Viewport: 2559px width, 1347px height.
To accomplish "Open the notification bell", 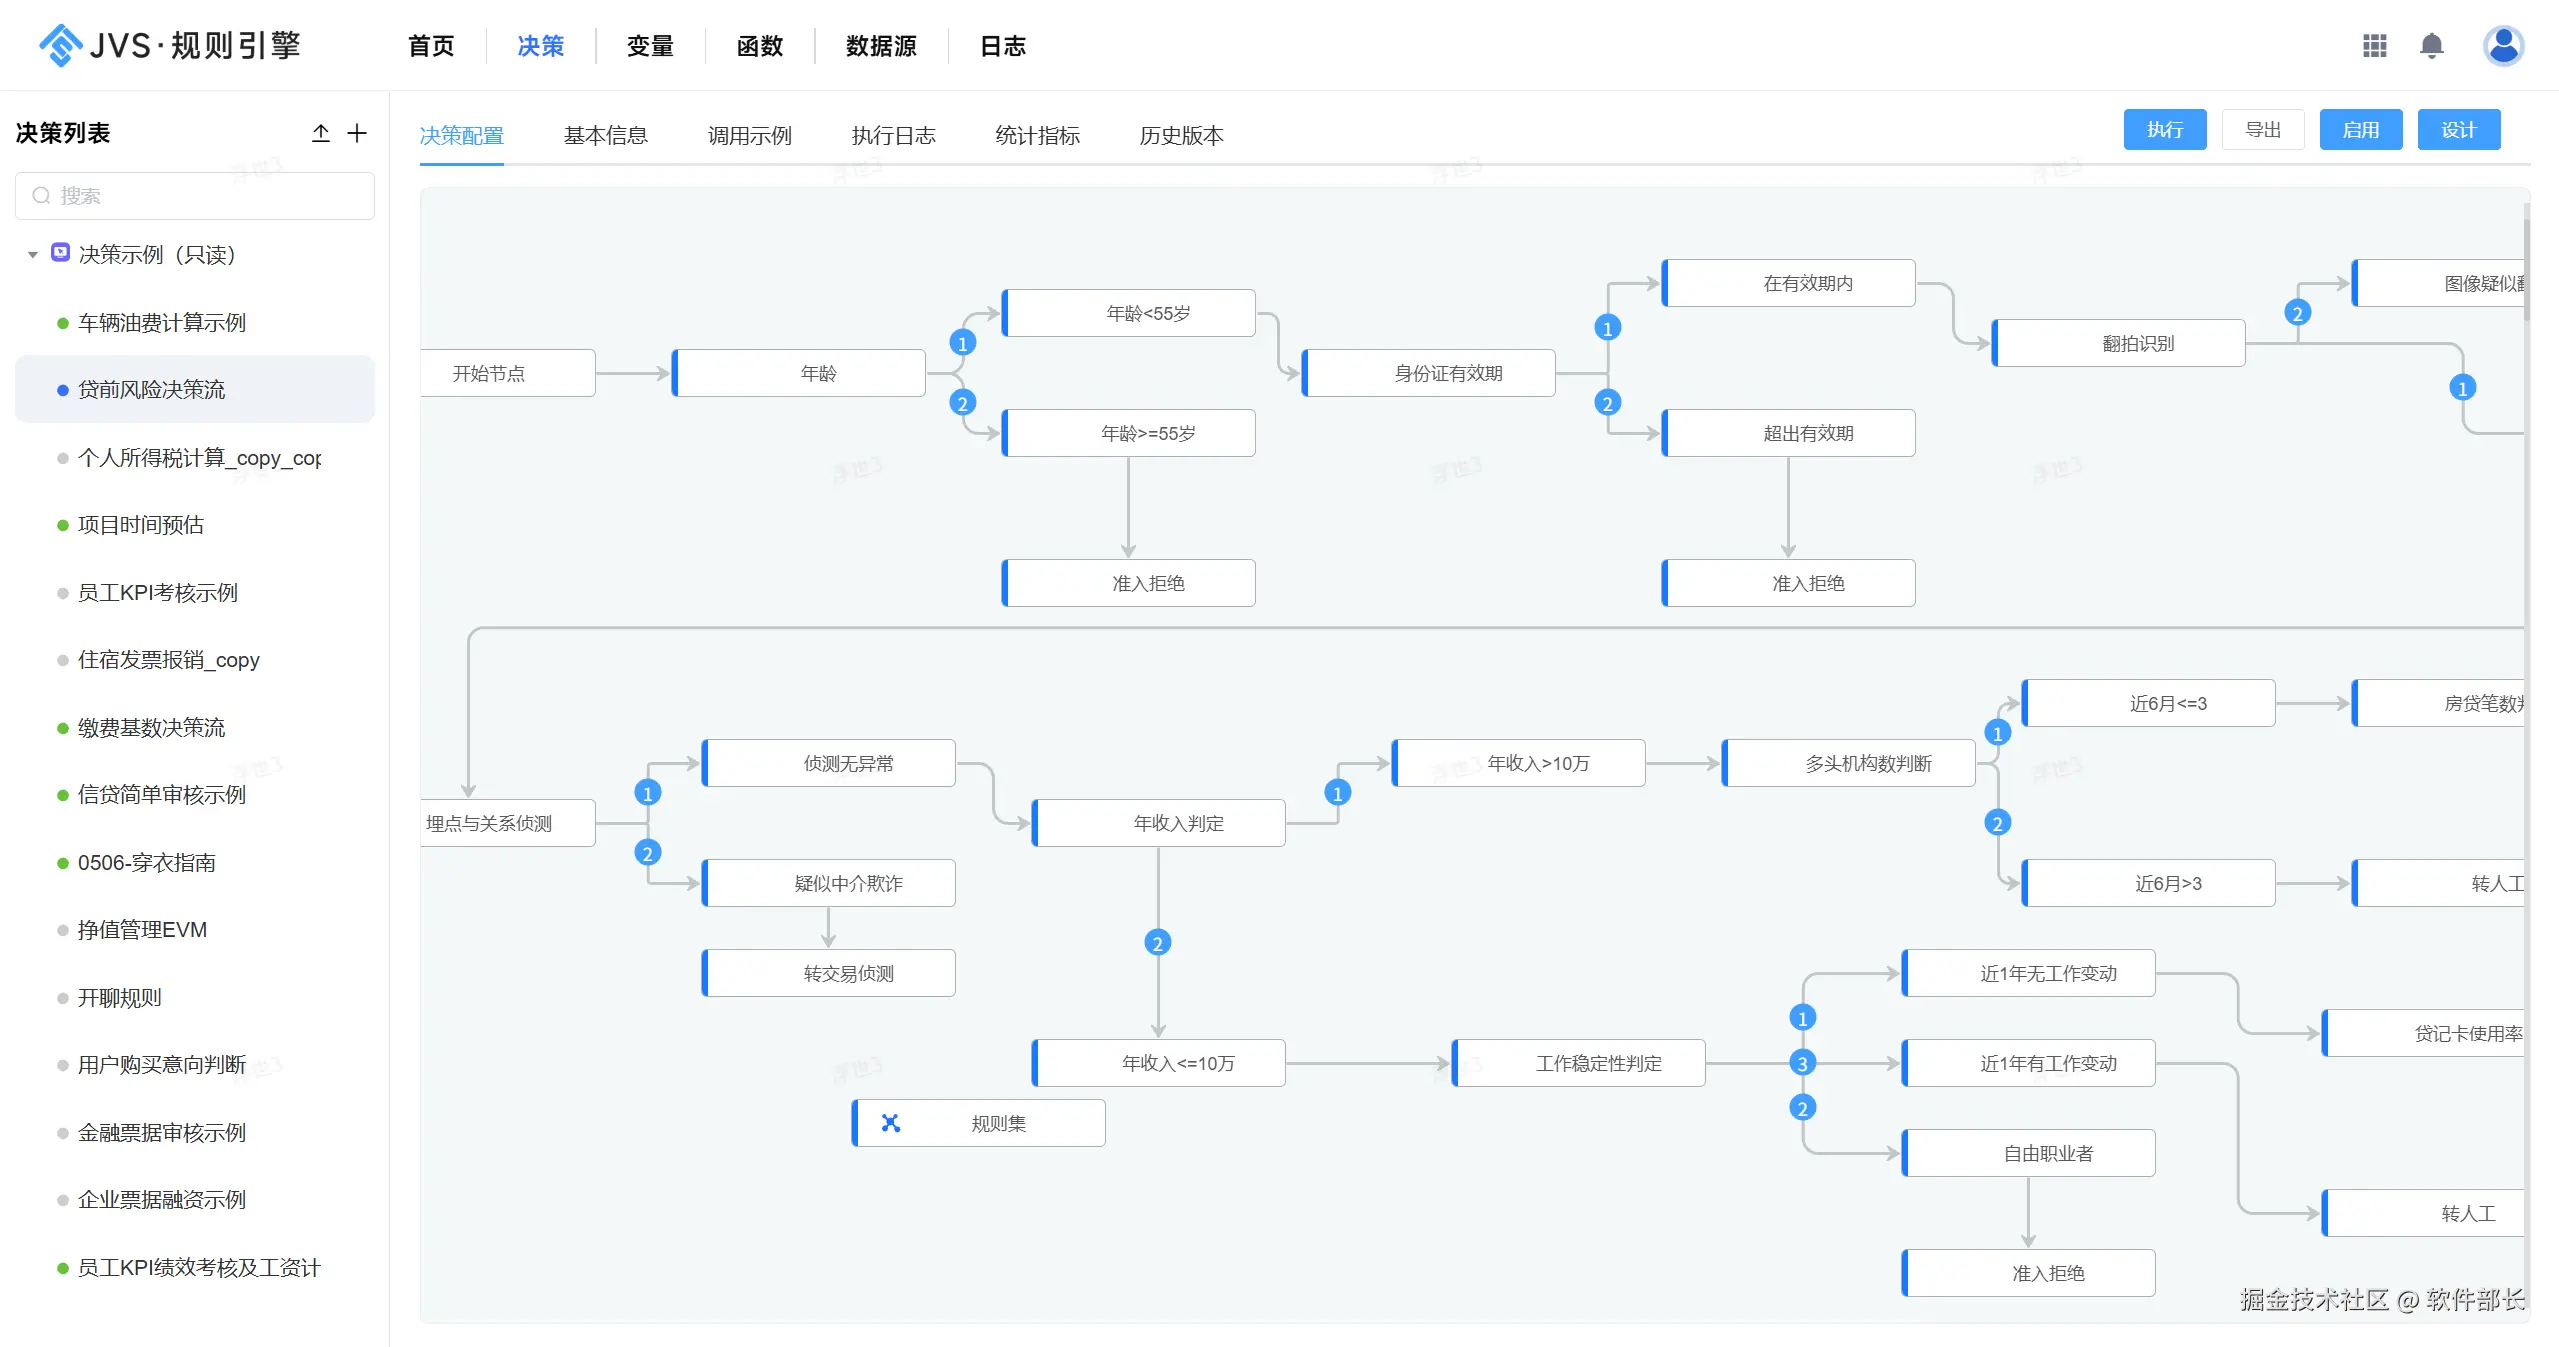I will click(x=2431, y=45).
